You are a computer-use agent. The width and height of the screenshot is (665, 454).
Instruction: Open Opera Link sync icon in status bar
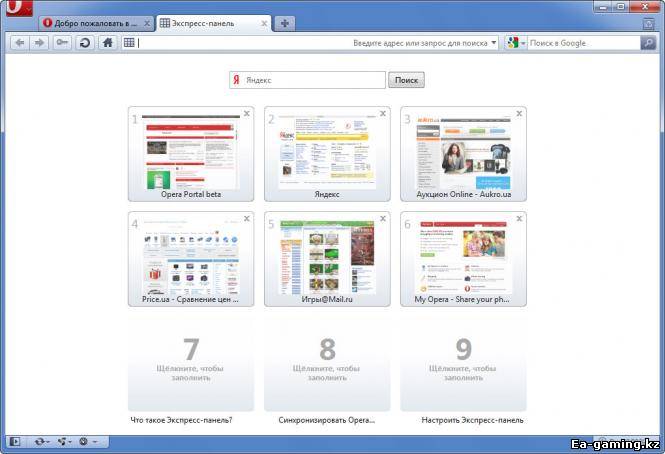pos(39,442)
